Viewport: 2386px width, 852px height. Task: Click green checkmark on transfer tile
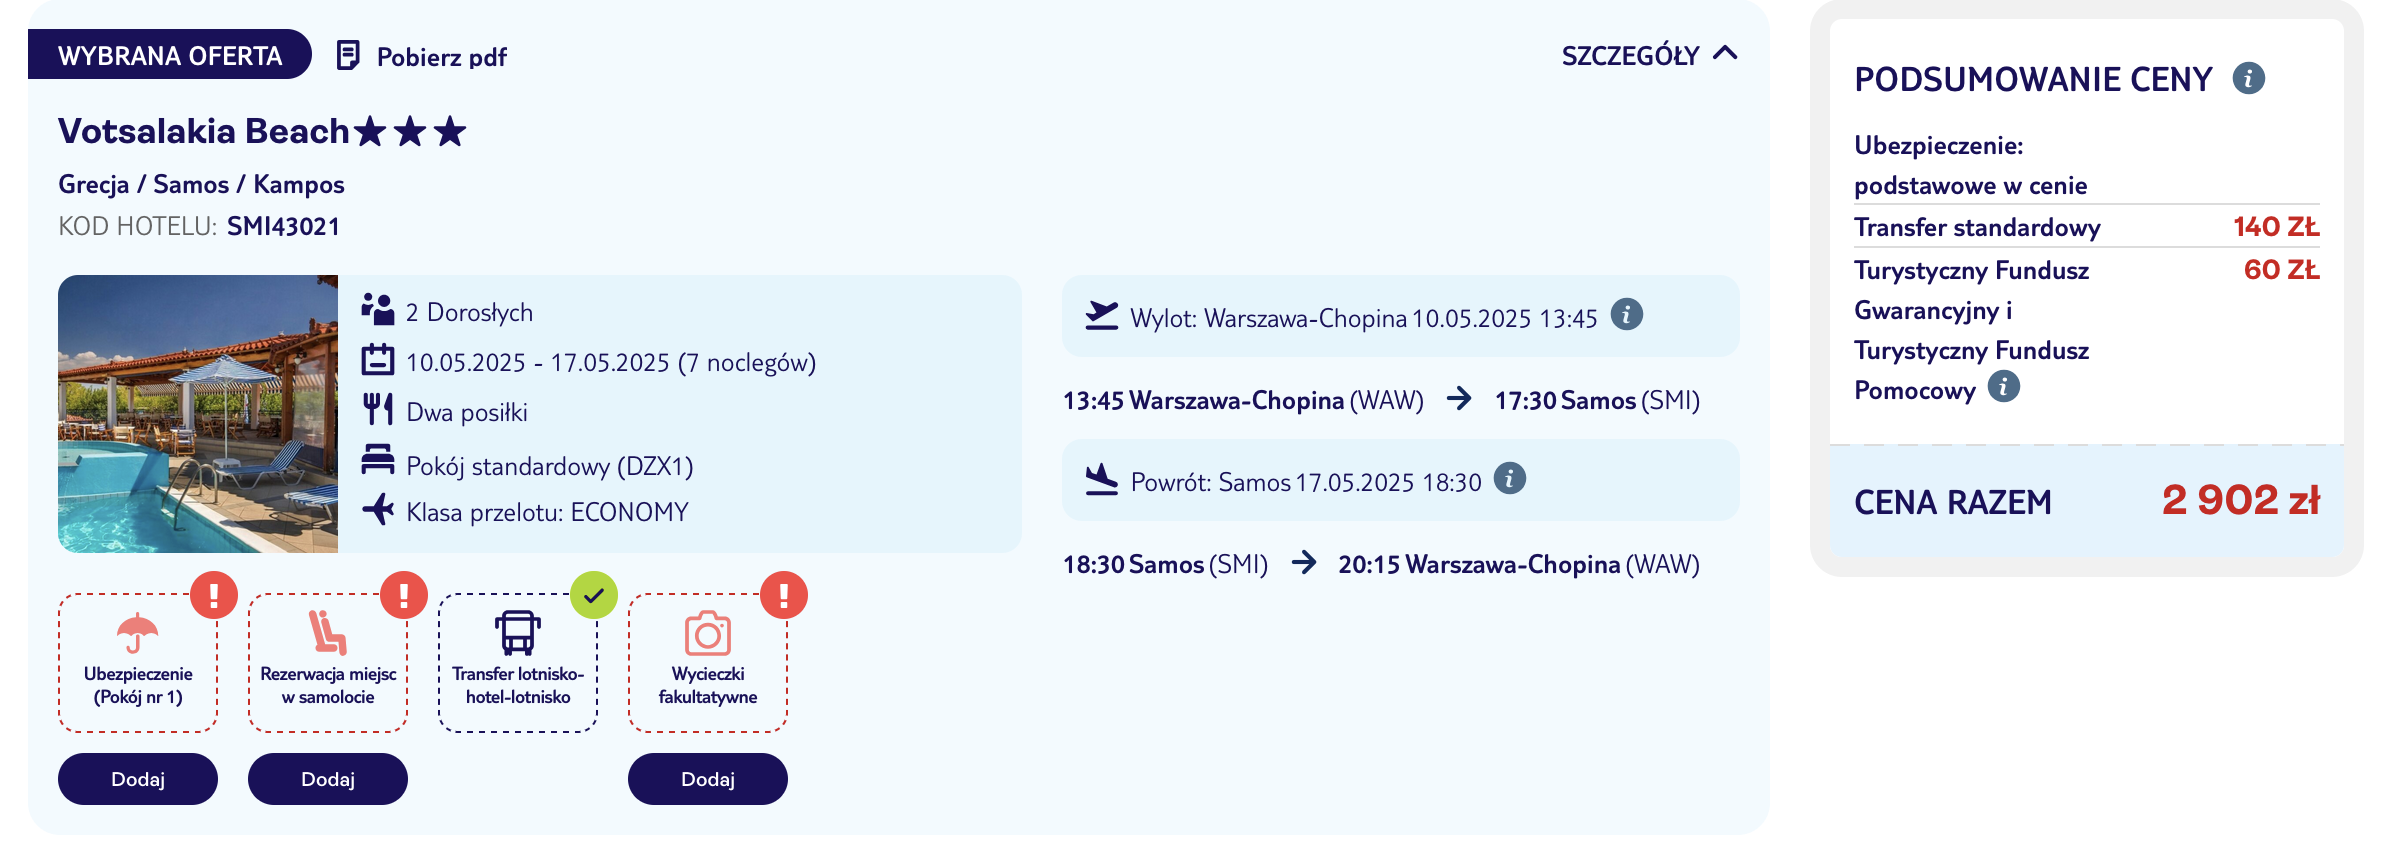(x=594, y=595)
